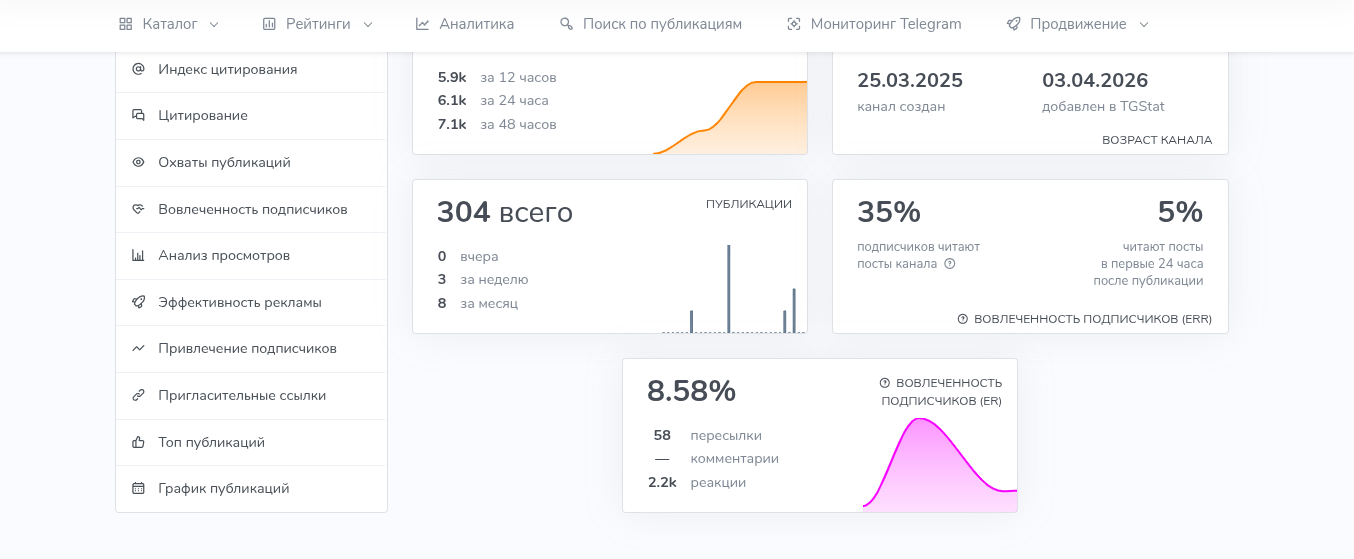Click the quote bubbles icon beside Цитирование
The height and width of the screenshot is (559, 1354).
pyautogui.click(x=139, y=116)
